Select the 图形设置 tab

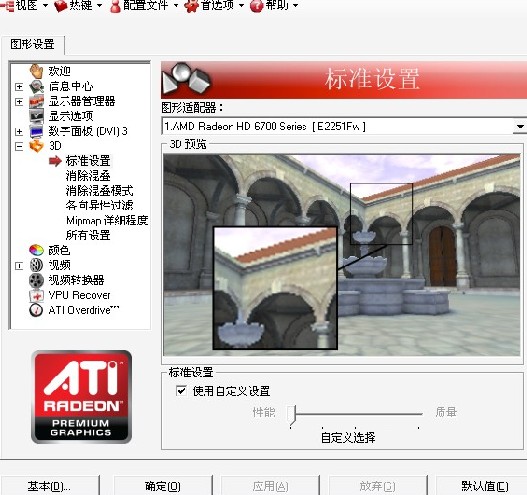click(x=32, y=44)
